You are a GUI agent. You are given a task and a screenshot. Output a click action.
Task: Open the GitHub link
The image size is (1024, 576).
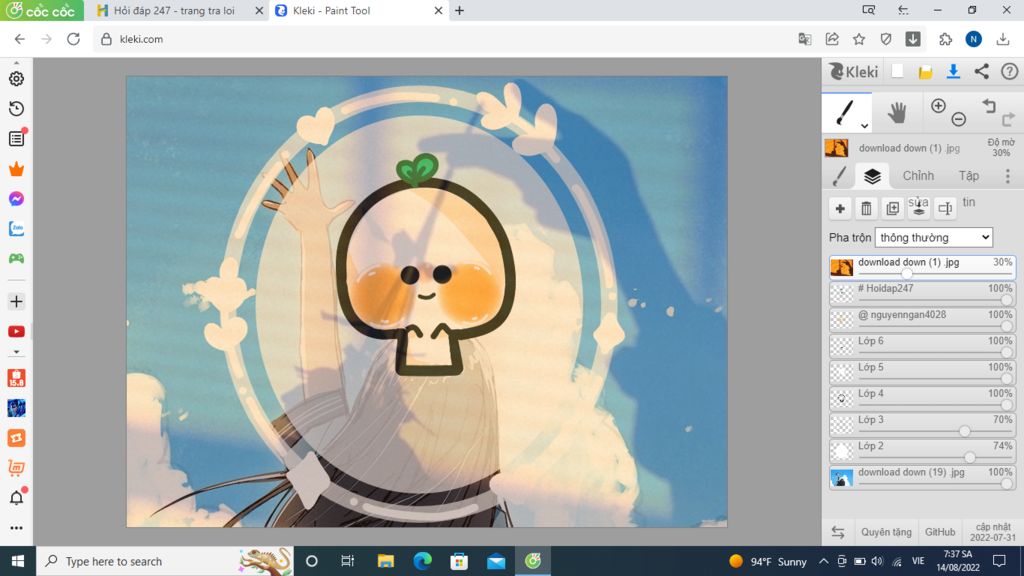click(x=940, y=532)
